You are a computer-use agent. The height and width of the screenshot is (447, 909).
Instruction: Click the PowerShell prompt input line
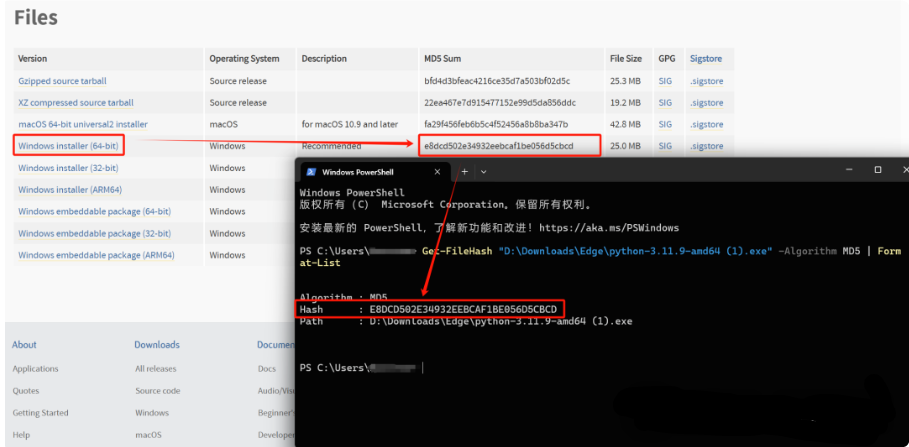(x=362, y=368)
